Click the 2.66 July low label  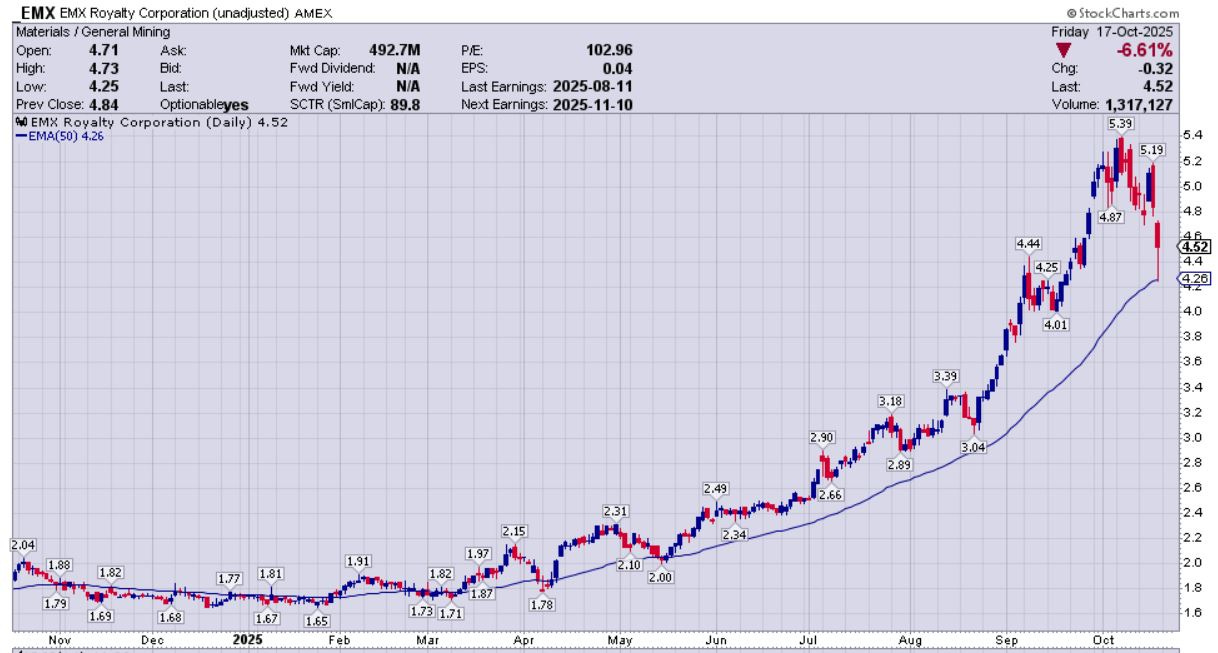coord(830,495)
